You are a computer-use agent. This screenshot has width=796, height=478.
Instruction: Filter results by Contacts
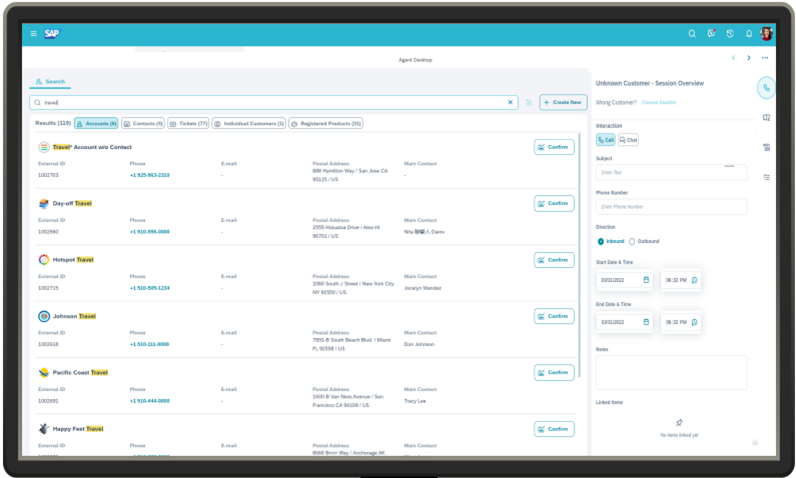(143, 124)
